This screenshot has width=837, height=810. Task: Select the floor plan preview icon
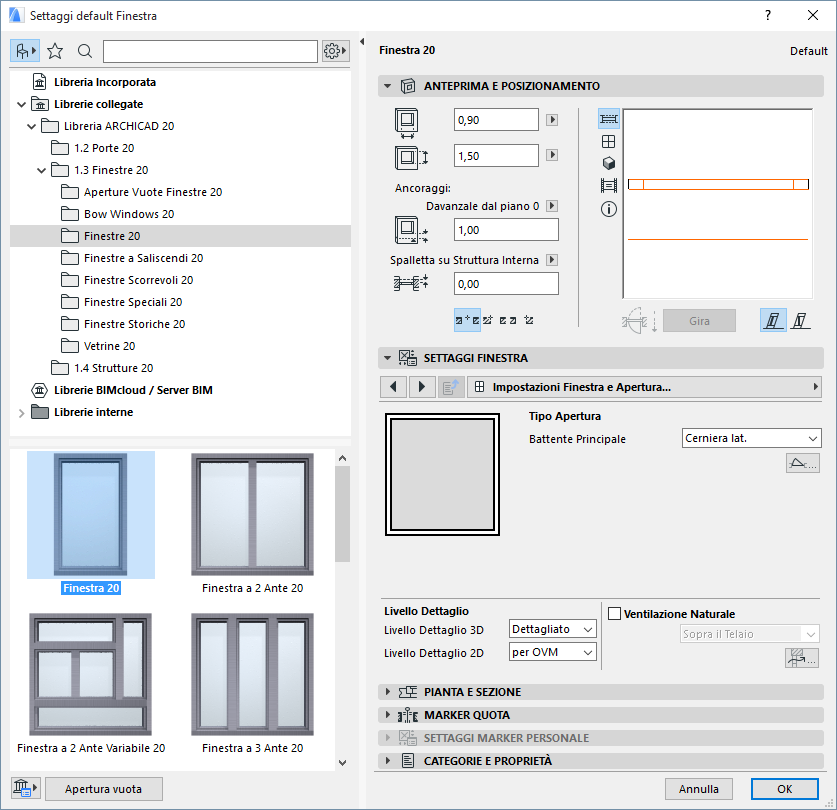(x=608, y=119)
